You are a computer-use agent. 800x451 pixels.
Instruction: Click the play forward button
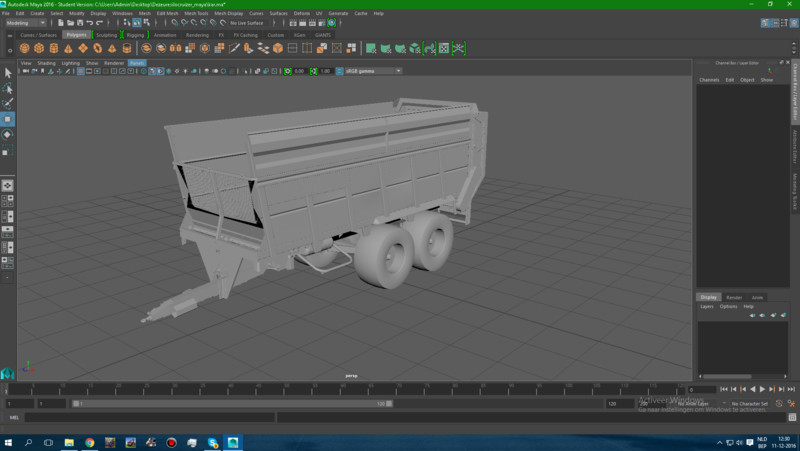coord(762,389)
